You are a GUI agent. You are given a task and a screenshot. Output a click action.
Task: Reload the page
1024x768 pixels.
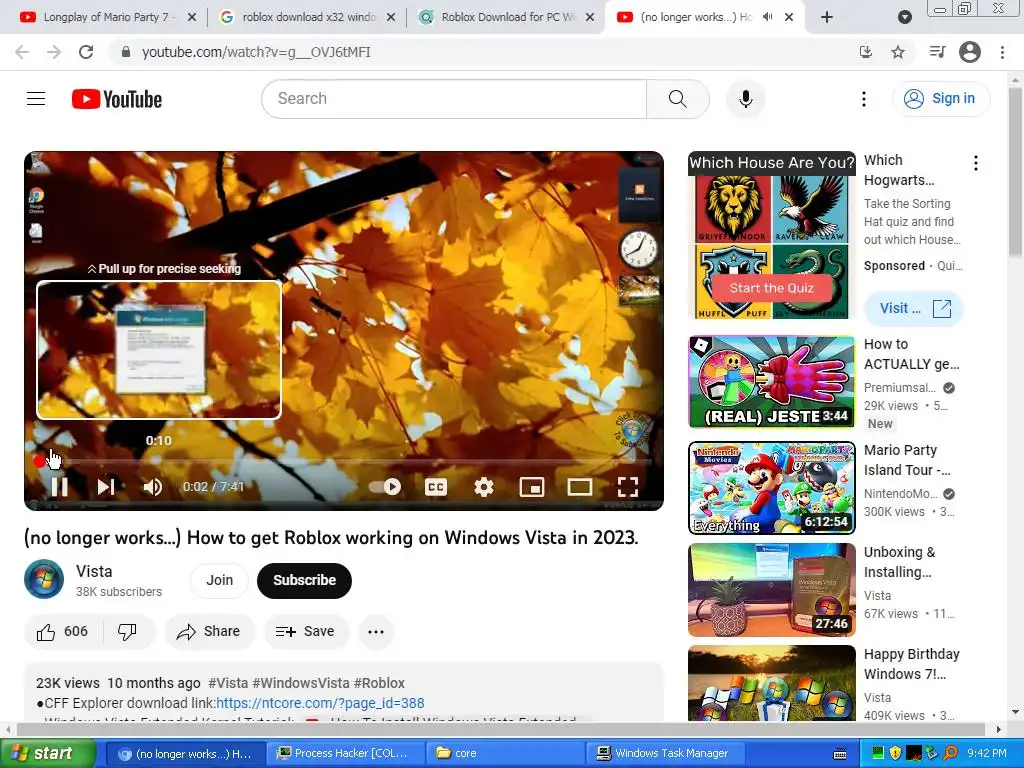point(86,52)
